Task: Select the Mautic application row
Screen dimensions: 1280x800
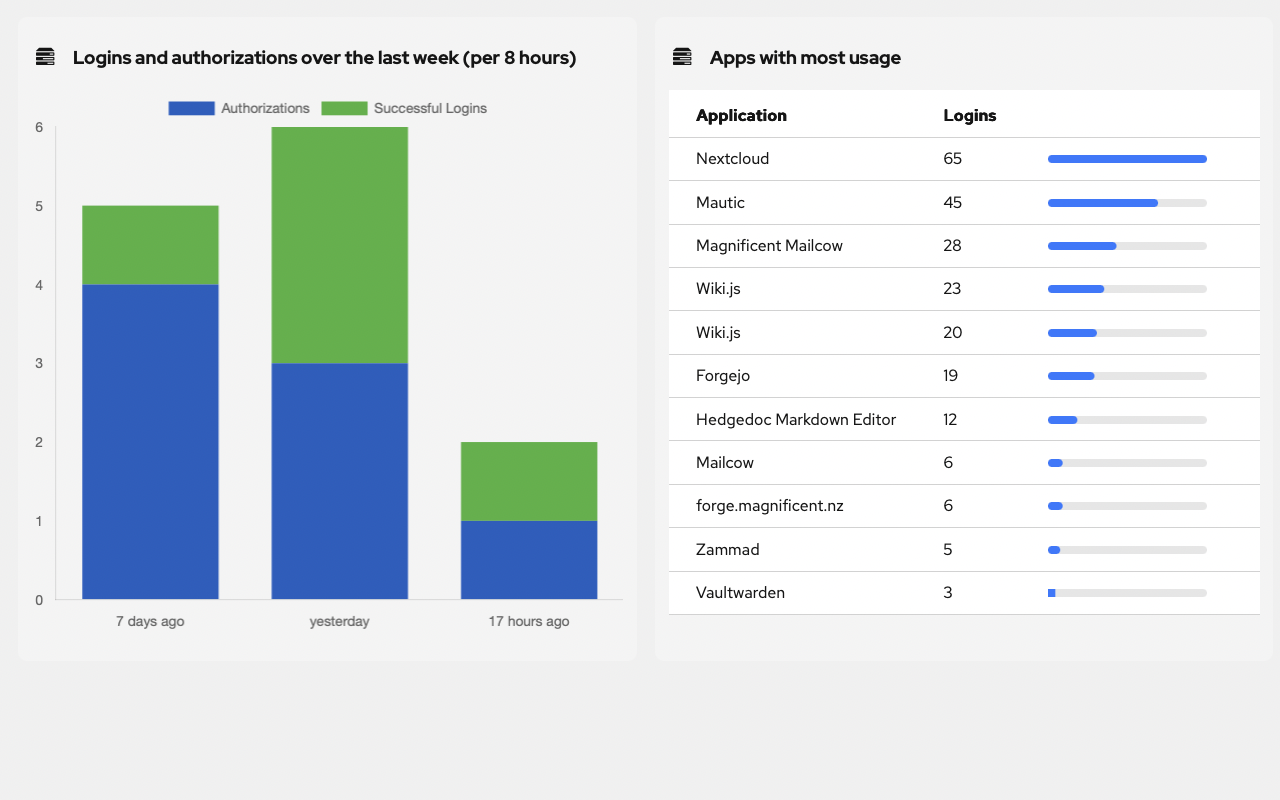Action: 964,203
